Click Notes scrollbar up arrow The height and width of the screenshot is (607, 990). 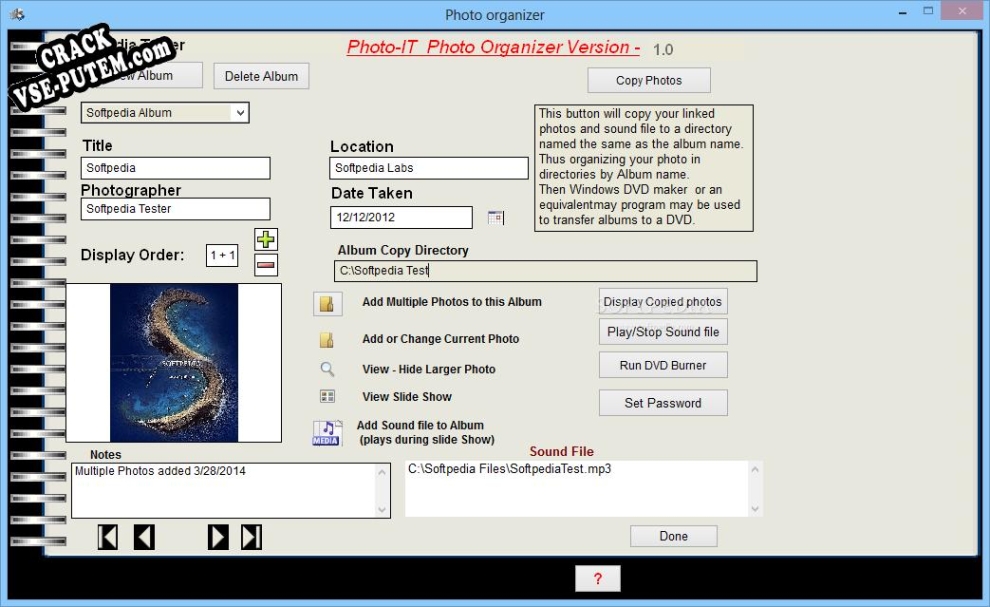coord(382,472)
